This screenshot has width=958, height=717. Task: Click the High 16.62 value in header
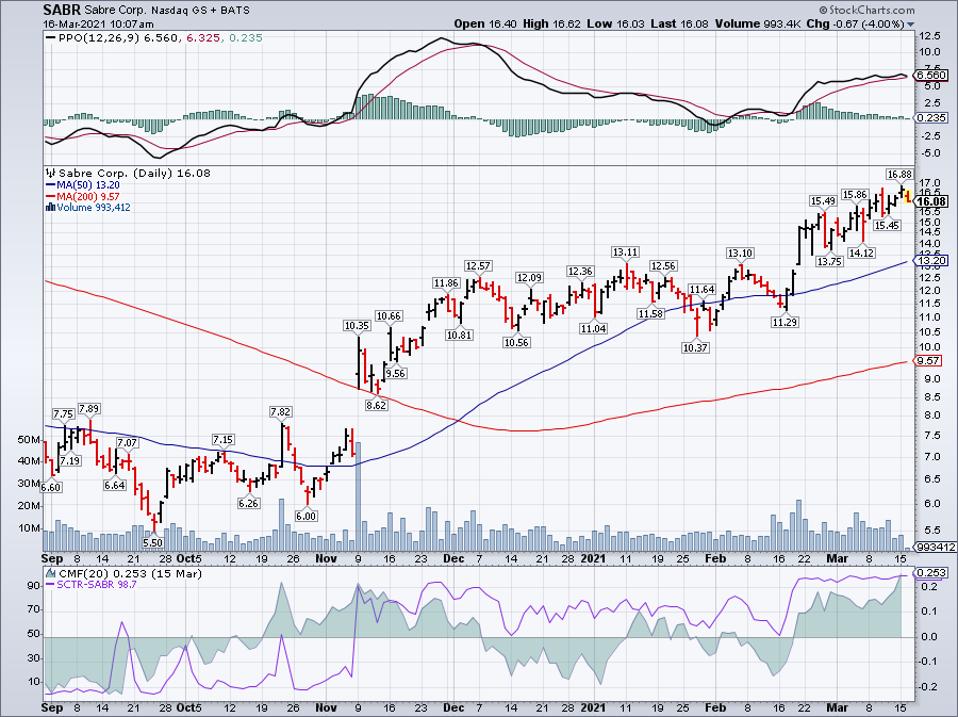[550, 24]
